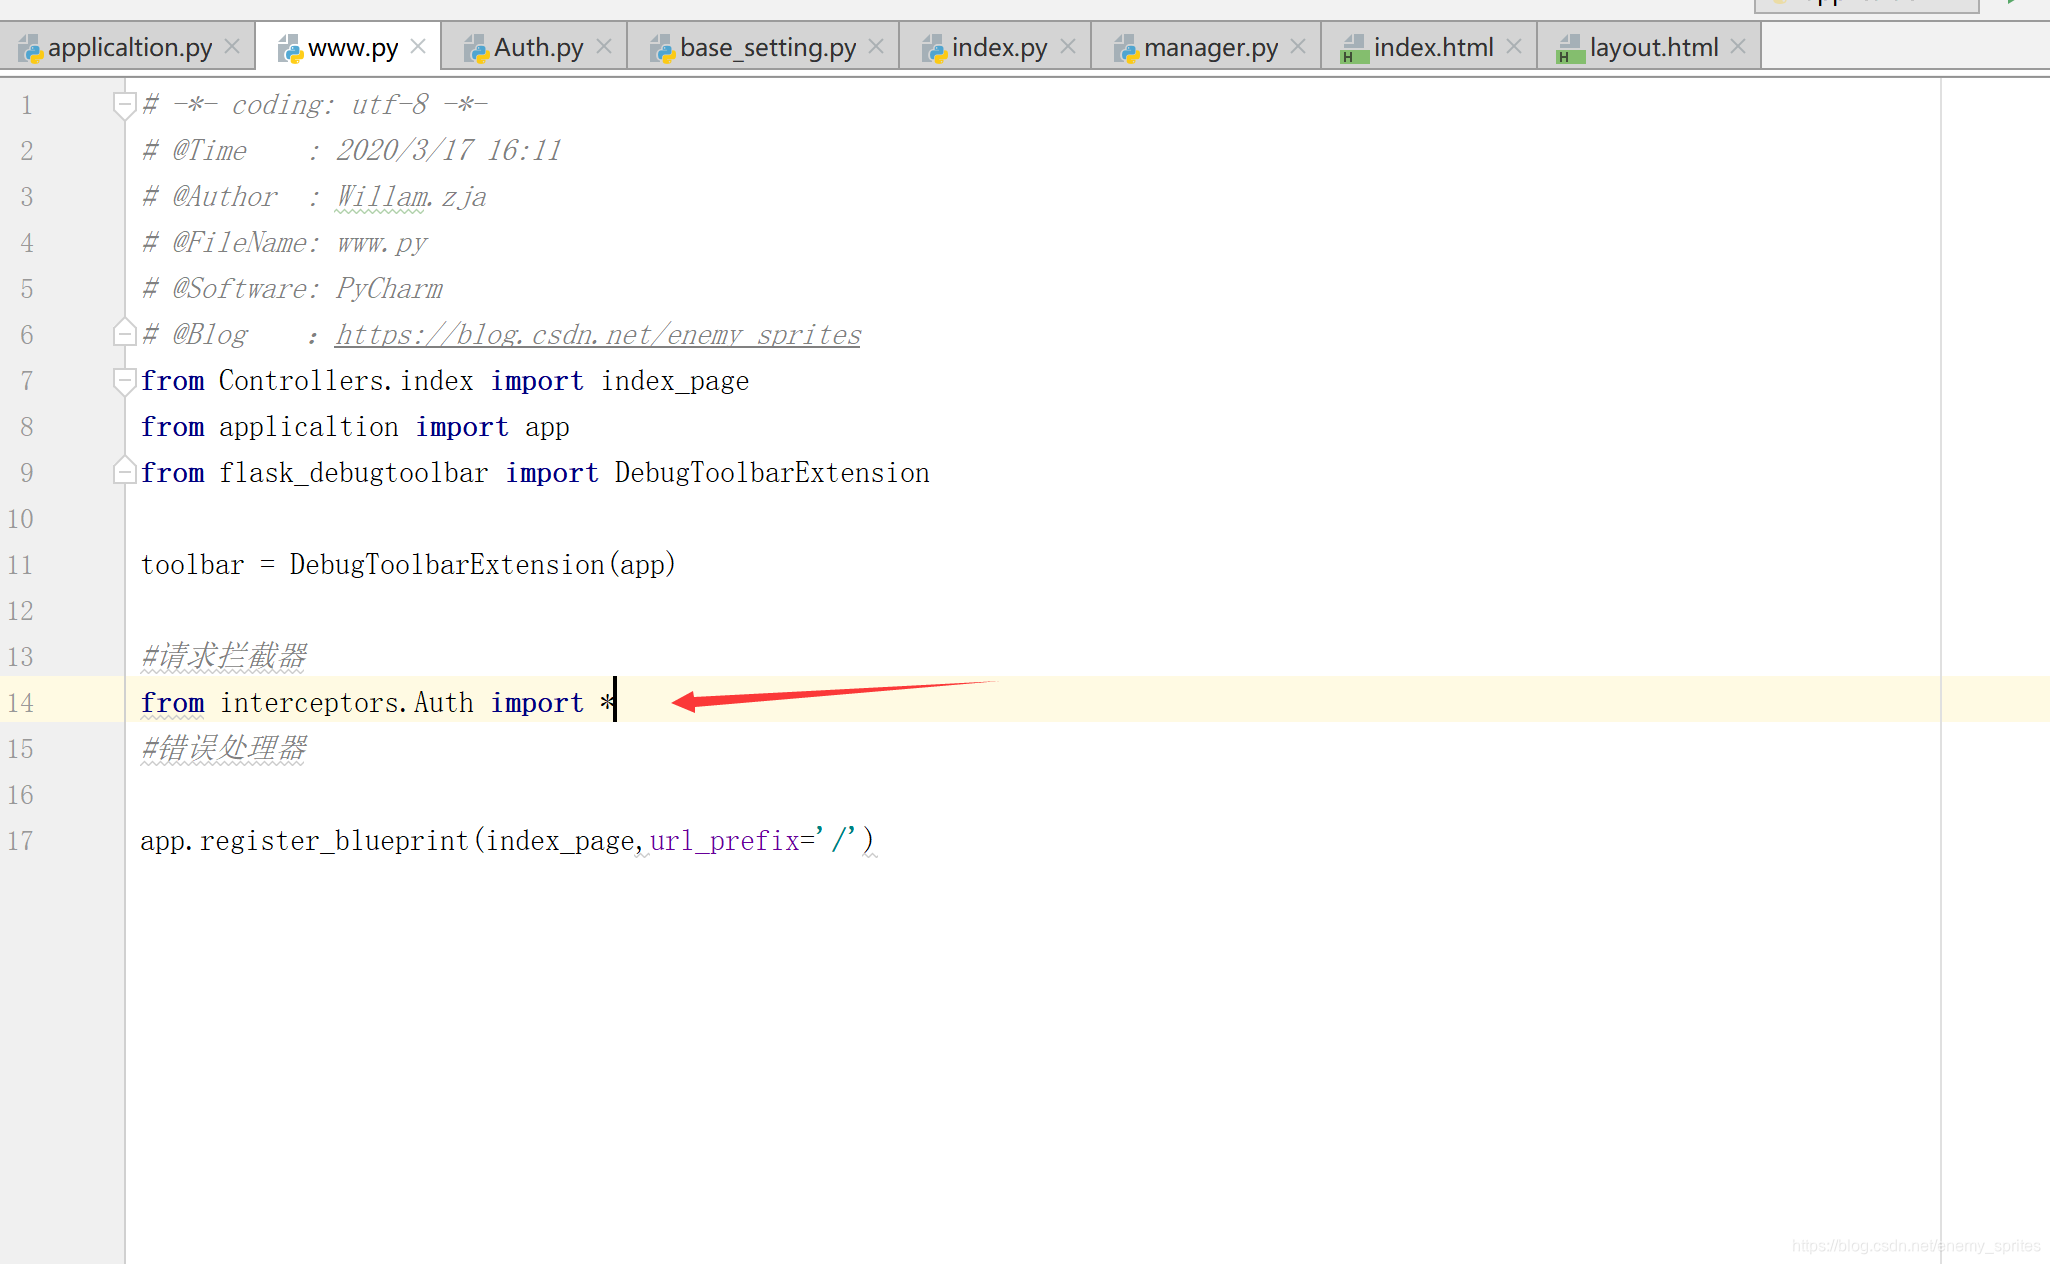Close the www.py tab

(x=418, y=47)
